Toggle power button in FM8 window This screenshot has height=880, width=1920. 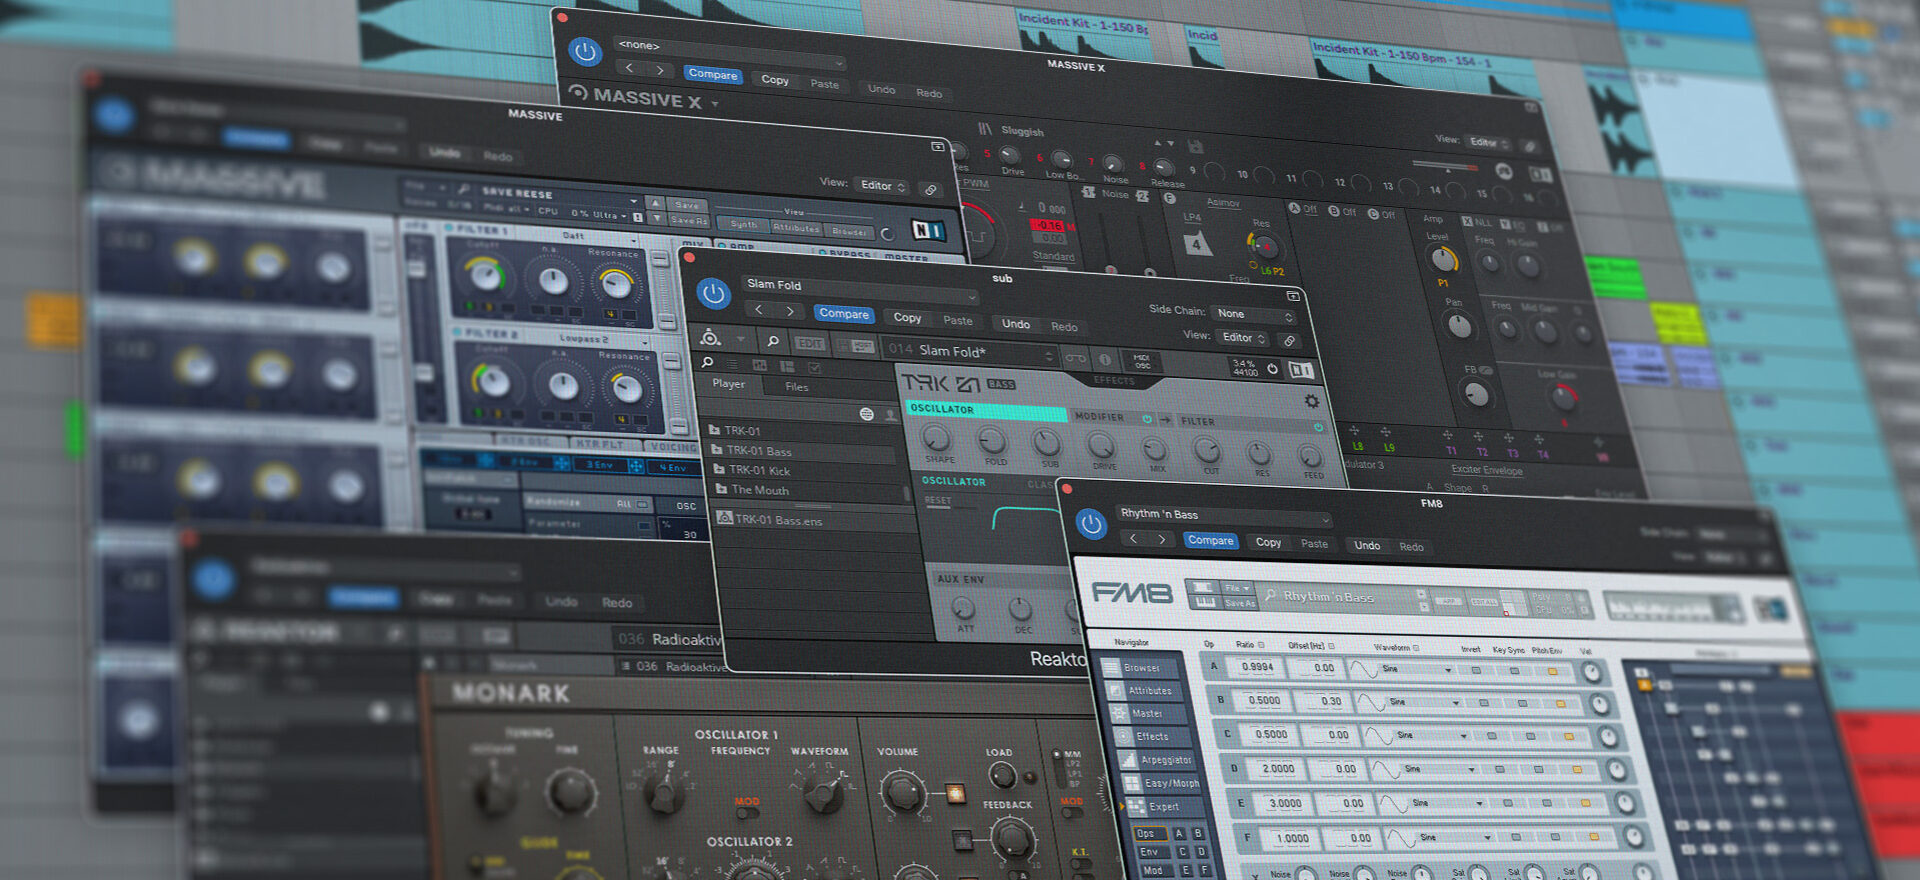[x=1091, y=524]
